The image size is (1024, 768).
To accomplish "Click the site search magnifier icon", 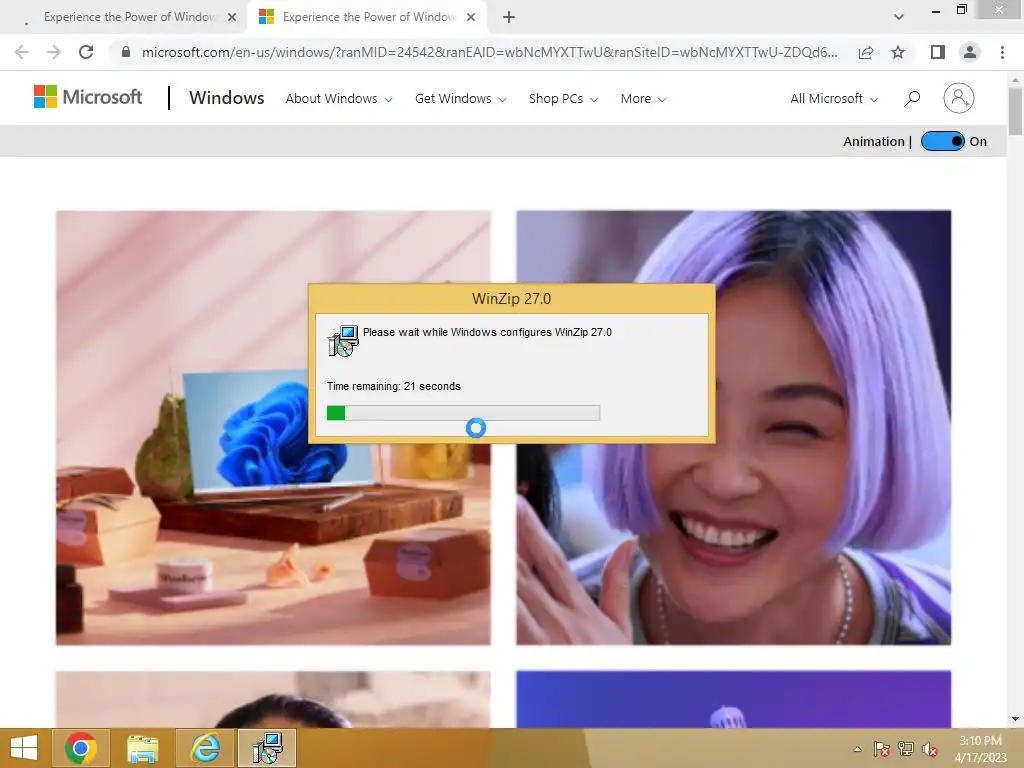I will (912, 99).
